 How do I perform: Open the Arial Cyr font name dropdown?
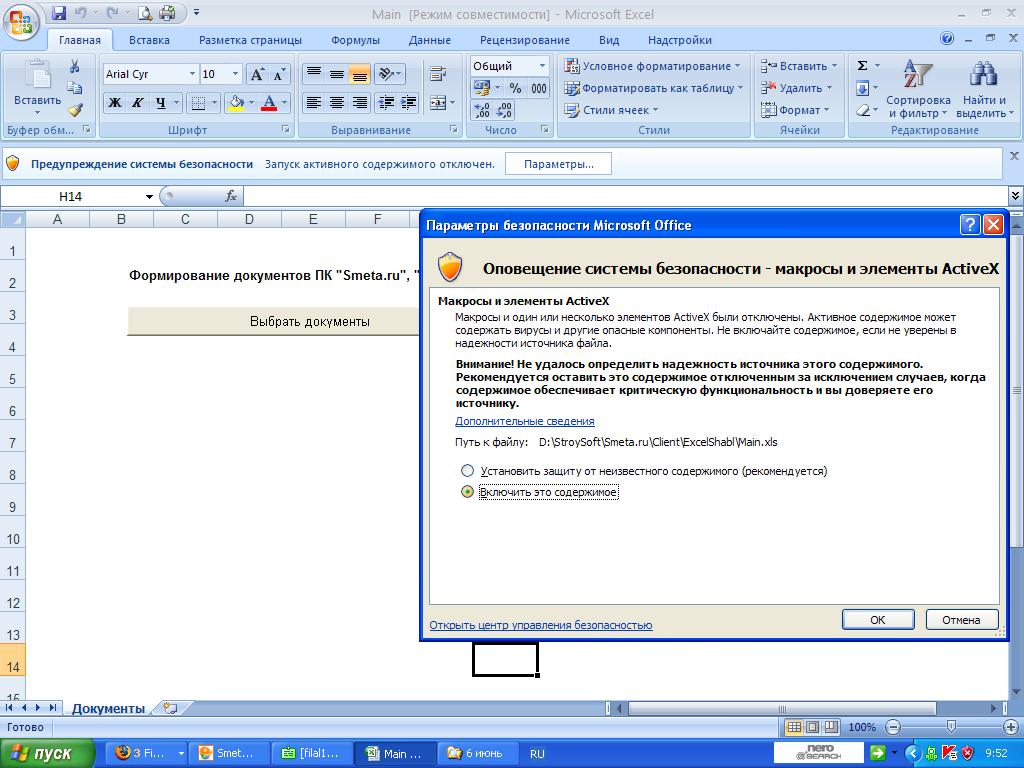[192, 74]
